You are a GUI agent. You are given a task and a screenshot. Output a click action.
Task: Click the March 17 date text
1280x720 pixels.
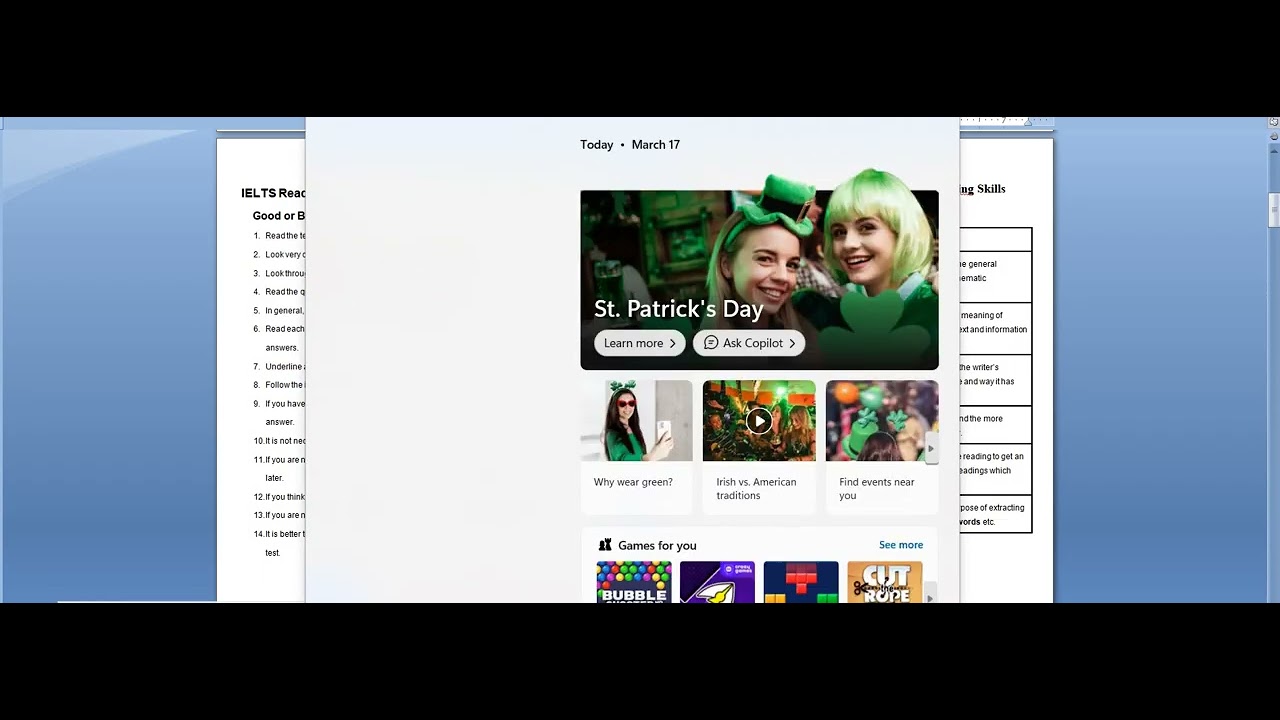[x=656, y=145]
